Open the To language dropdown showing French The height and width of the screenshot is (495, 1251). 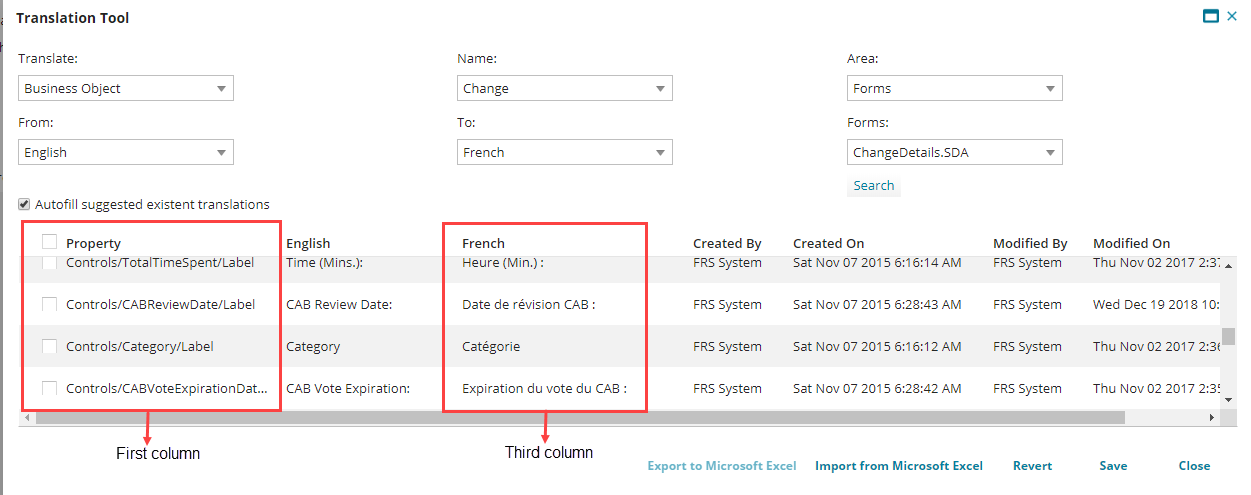pos(564,152)
